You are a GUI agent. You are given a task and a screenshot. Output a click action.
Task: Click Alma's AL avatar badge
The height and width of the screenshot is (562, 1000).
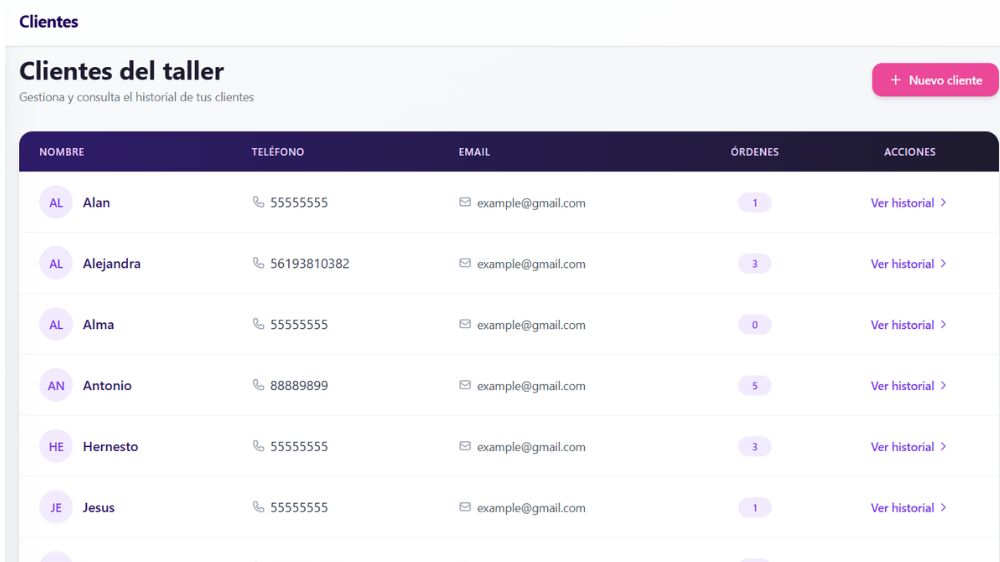click(56, 325)
